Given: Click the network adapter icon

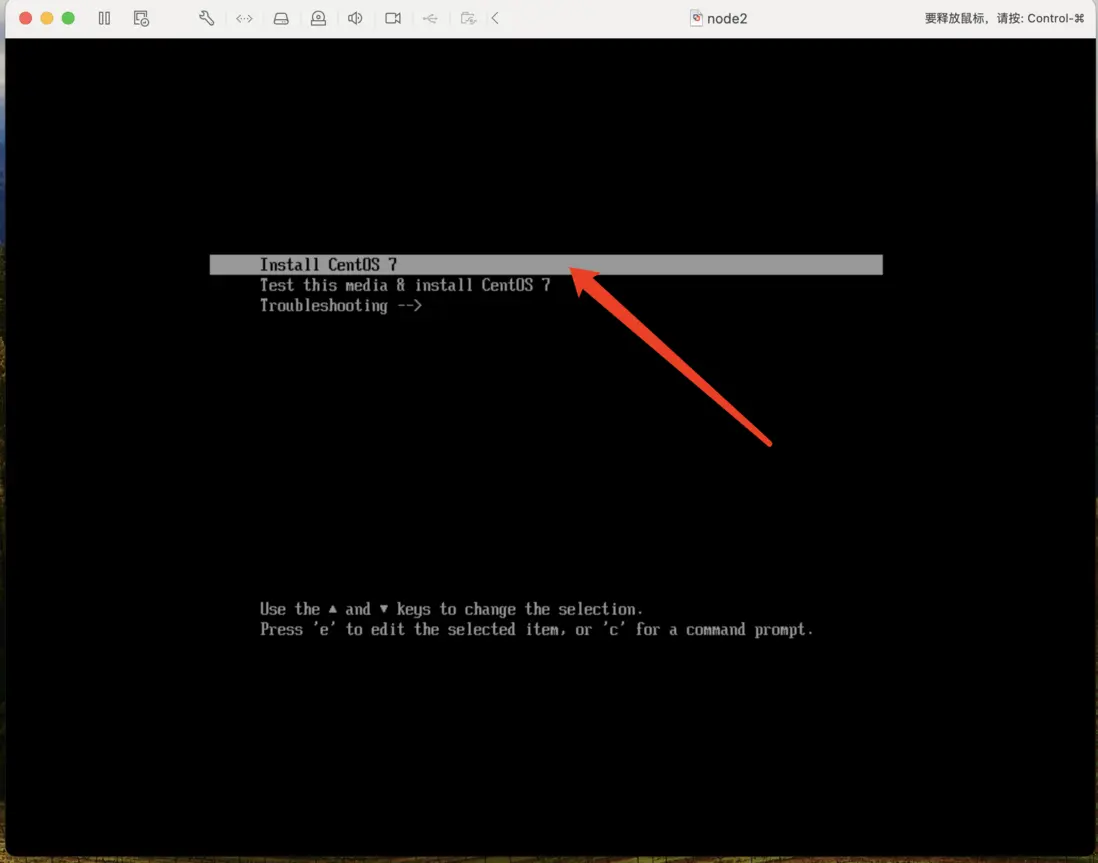Looking at the screenshot, I should point(244,18).
